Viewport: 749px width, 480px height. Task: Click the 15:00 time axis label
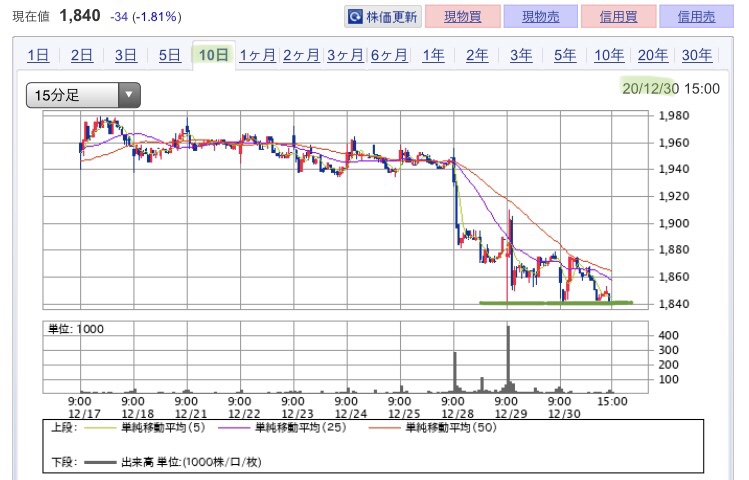coord(612,401)
